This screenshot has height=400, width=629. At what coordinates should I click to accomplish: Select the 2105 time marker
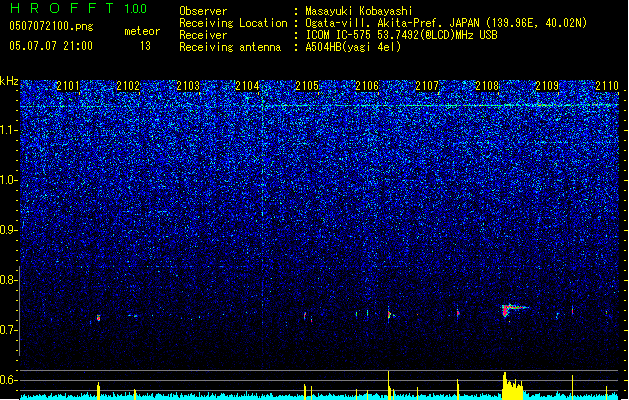tap(307, 86)
